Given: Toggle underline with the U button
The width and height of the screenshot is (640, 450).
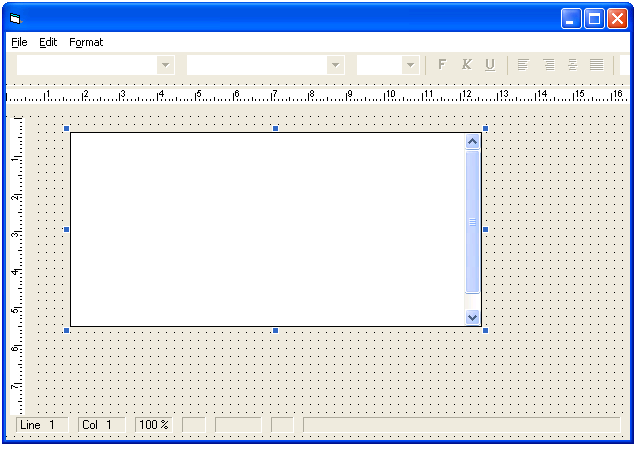Looking at the screenshot, I should (x=490, y=65).
